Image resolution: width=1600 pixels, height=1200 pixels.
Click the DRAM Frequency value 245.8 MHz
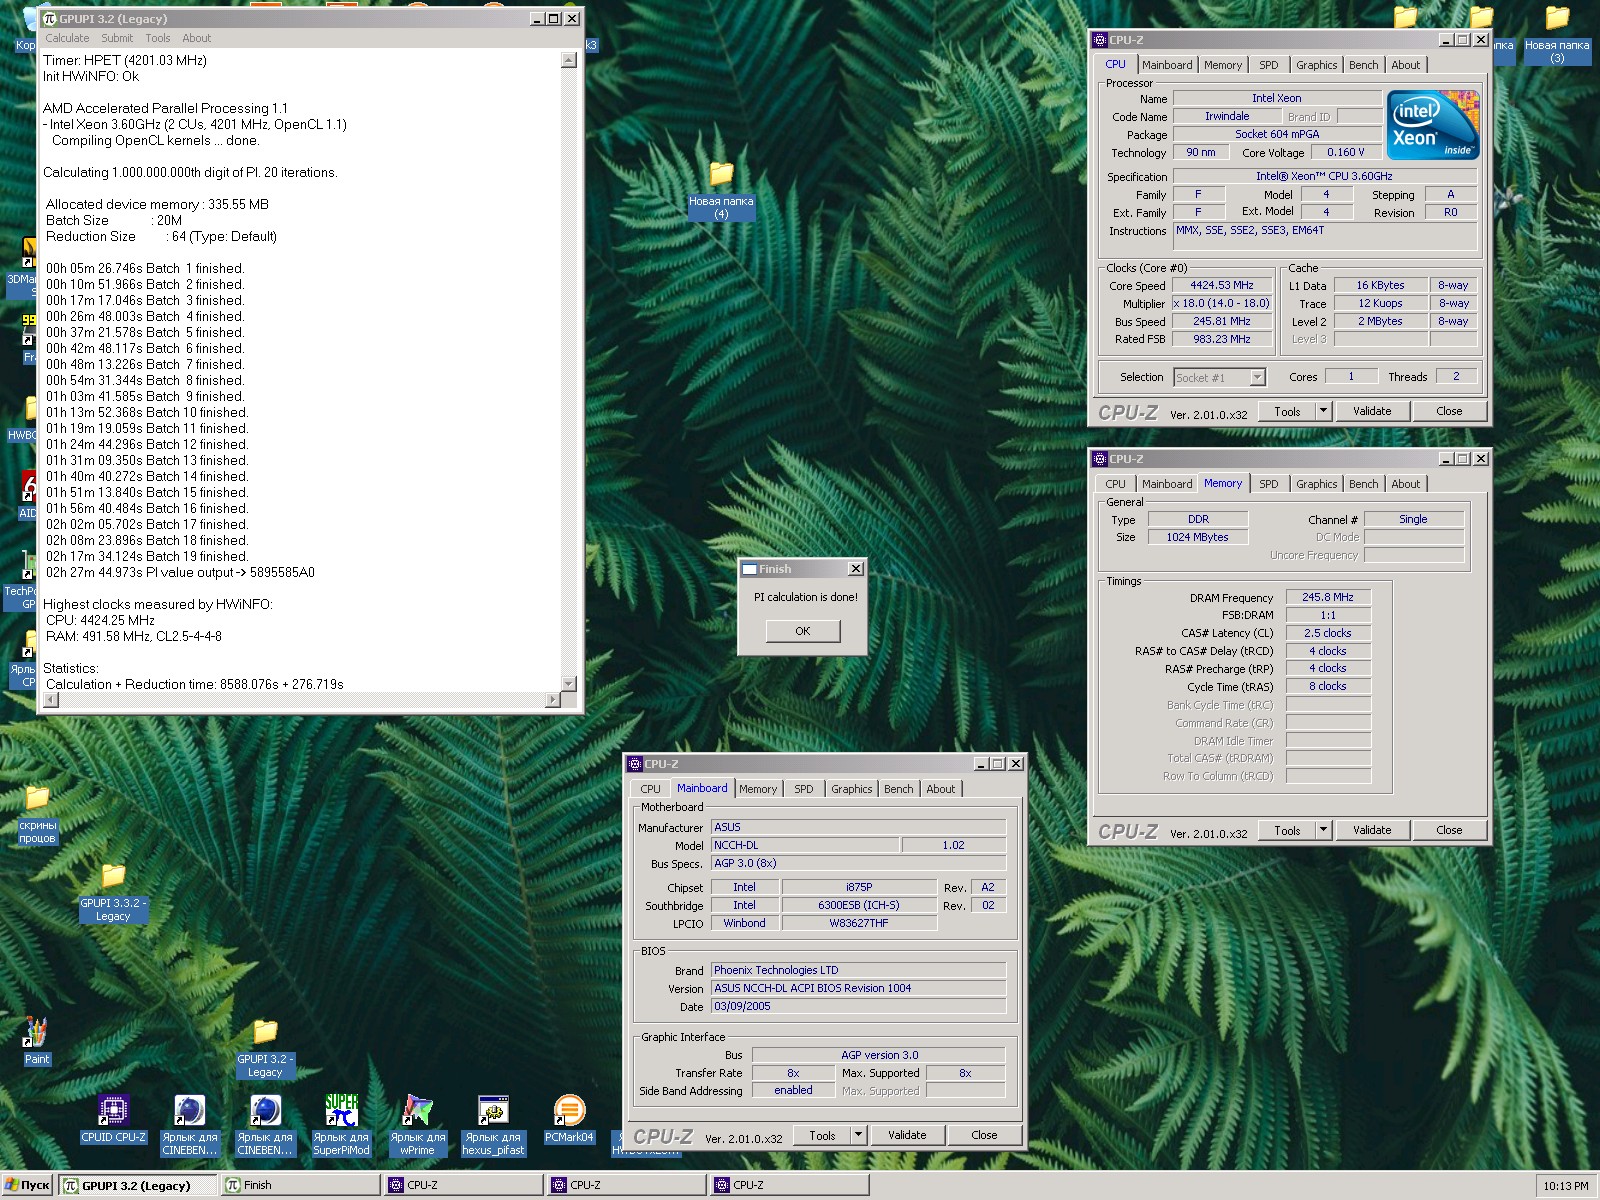click(x=1328, y=597)
